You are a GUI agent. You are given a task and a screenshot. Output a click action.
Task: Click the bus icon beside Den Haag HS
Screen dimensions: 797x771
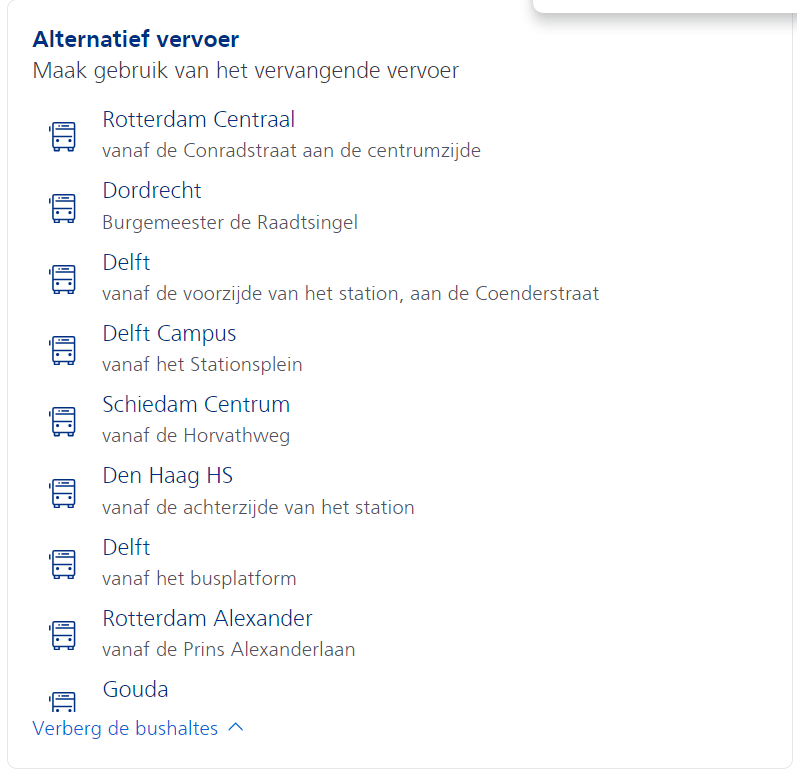pyautogui.click(x=63, y=493)
